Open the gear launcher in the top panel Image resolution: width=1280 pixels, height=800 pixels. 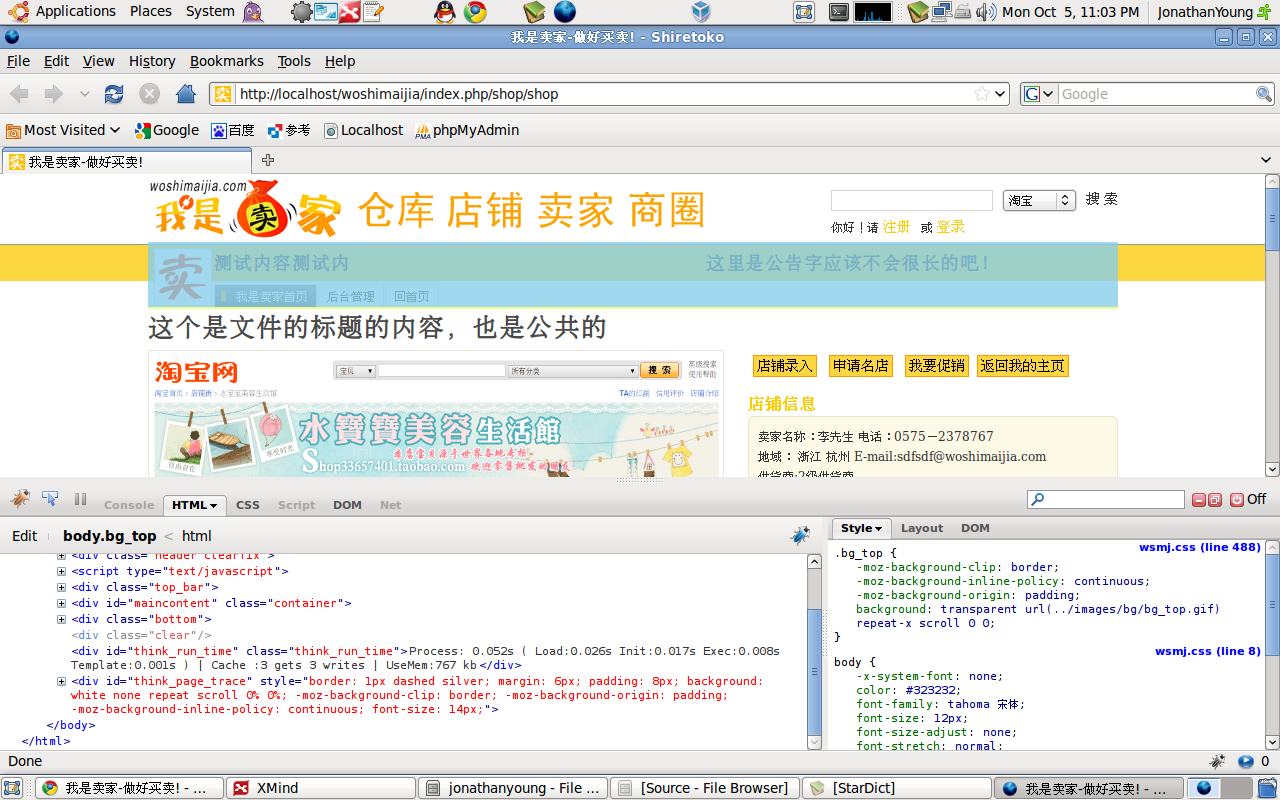[x=301, y=12]
